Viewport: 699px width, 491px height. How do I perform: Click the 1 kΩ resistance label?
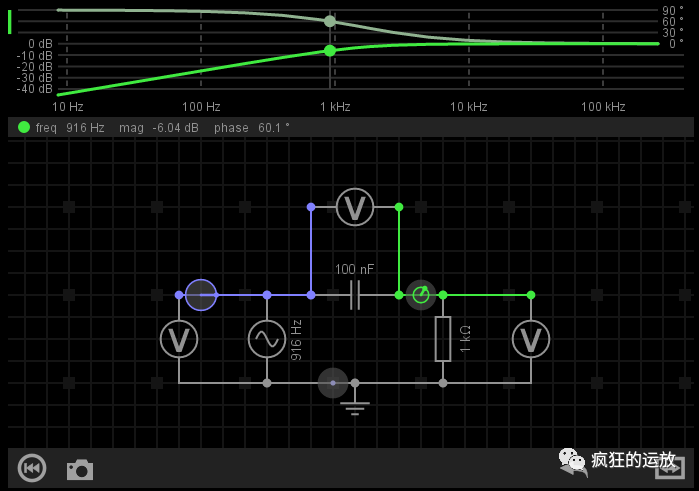point(465,339)
